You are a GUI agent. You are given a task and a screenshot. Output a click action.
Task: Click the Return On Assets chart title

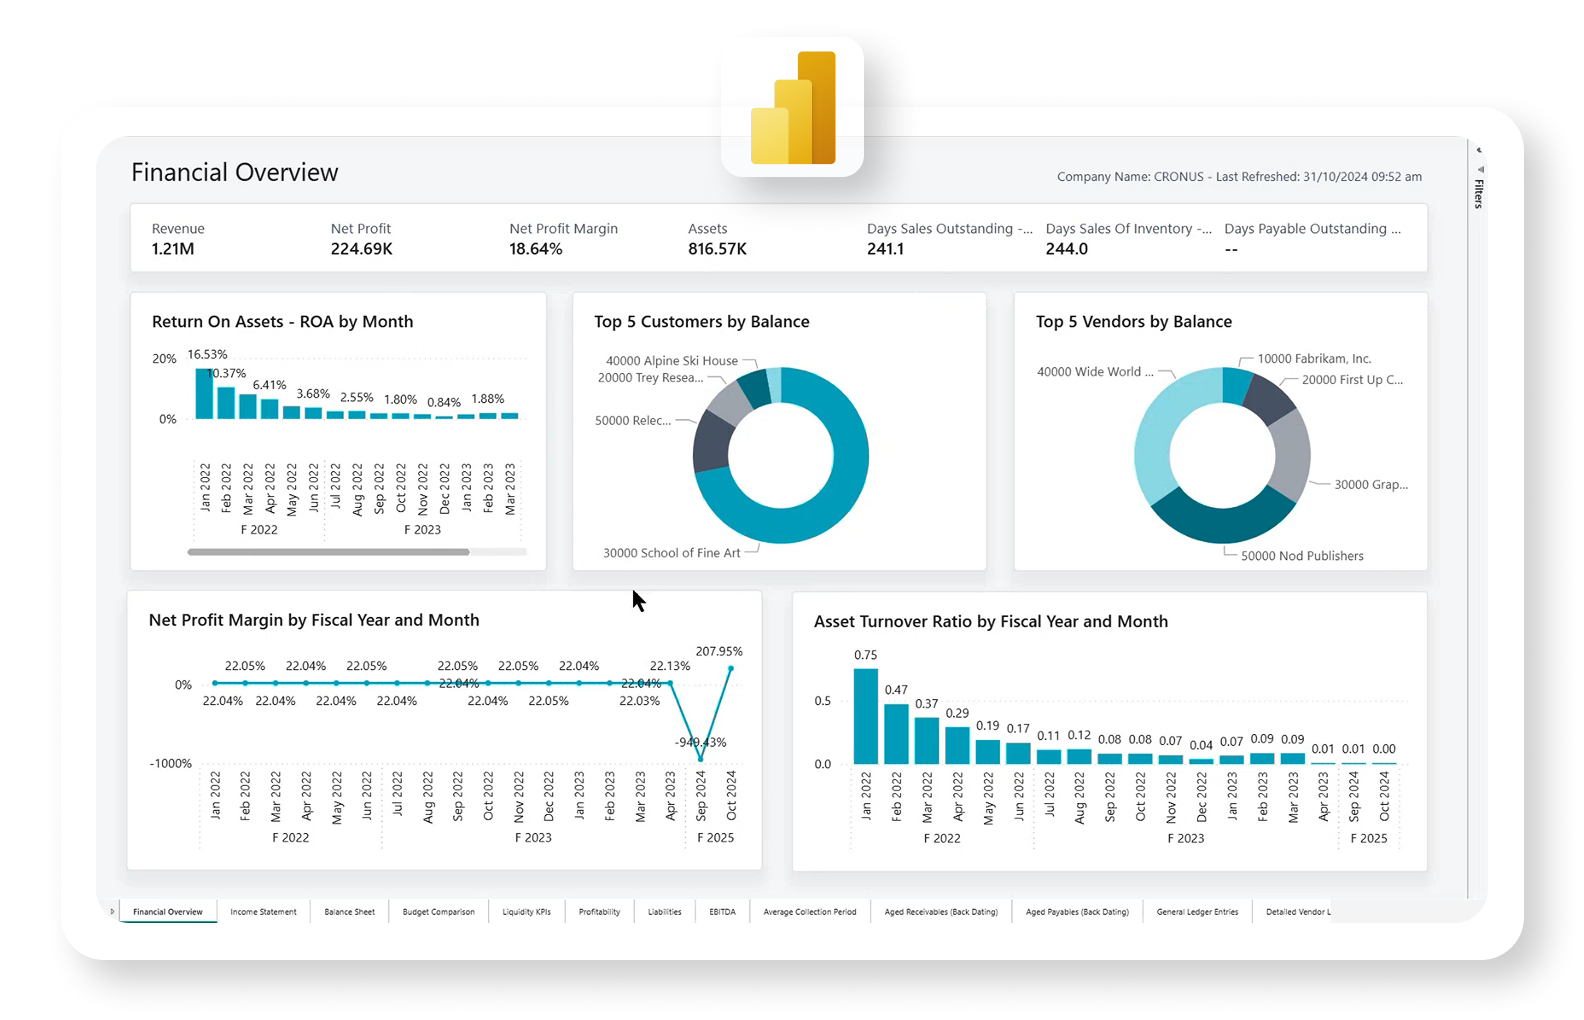282,322
